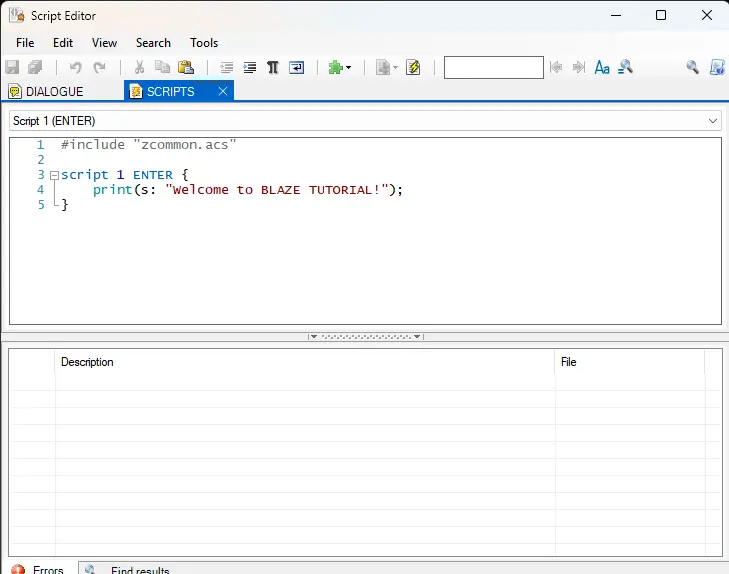This screenshot has height=574, width=729.
Task: Click the script help icon at far right
Action: (x=717, y=67)
